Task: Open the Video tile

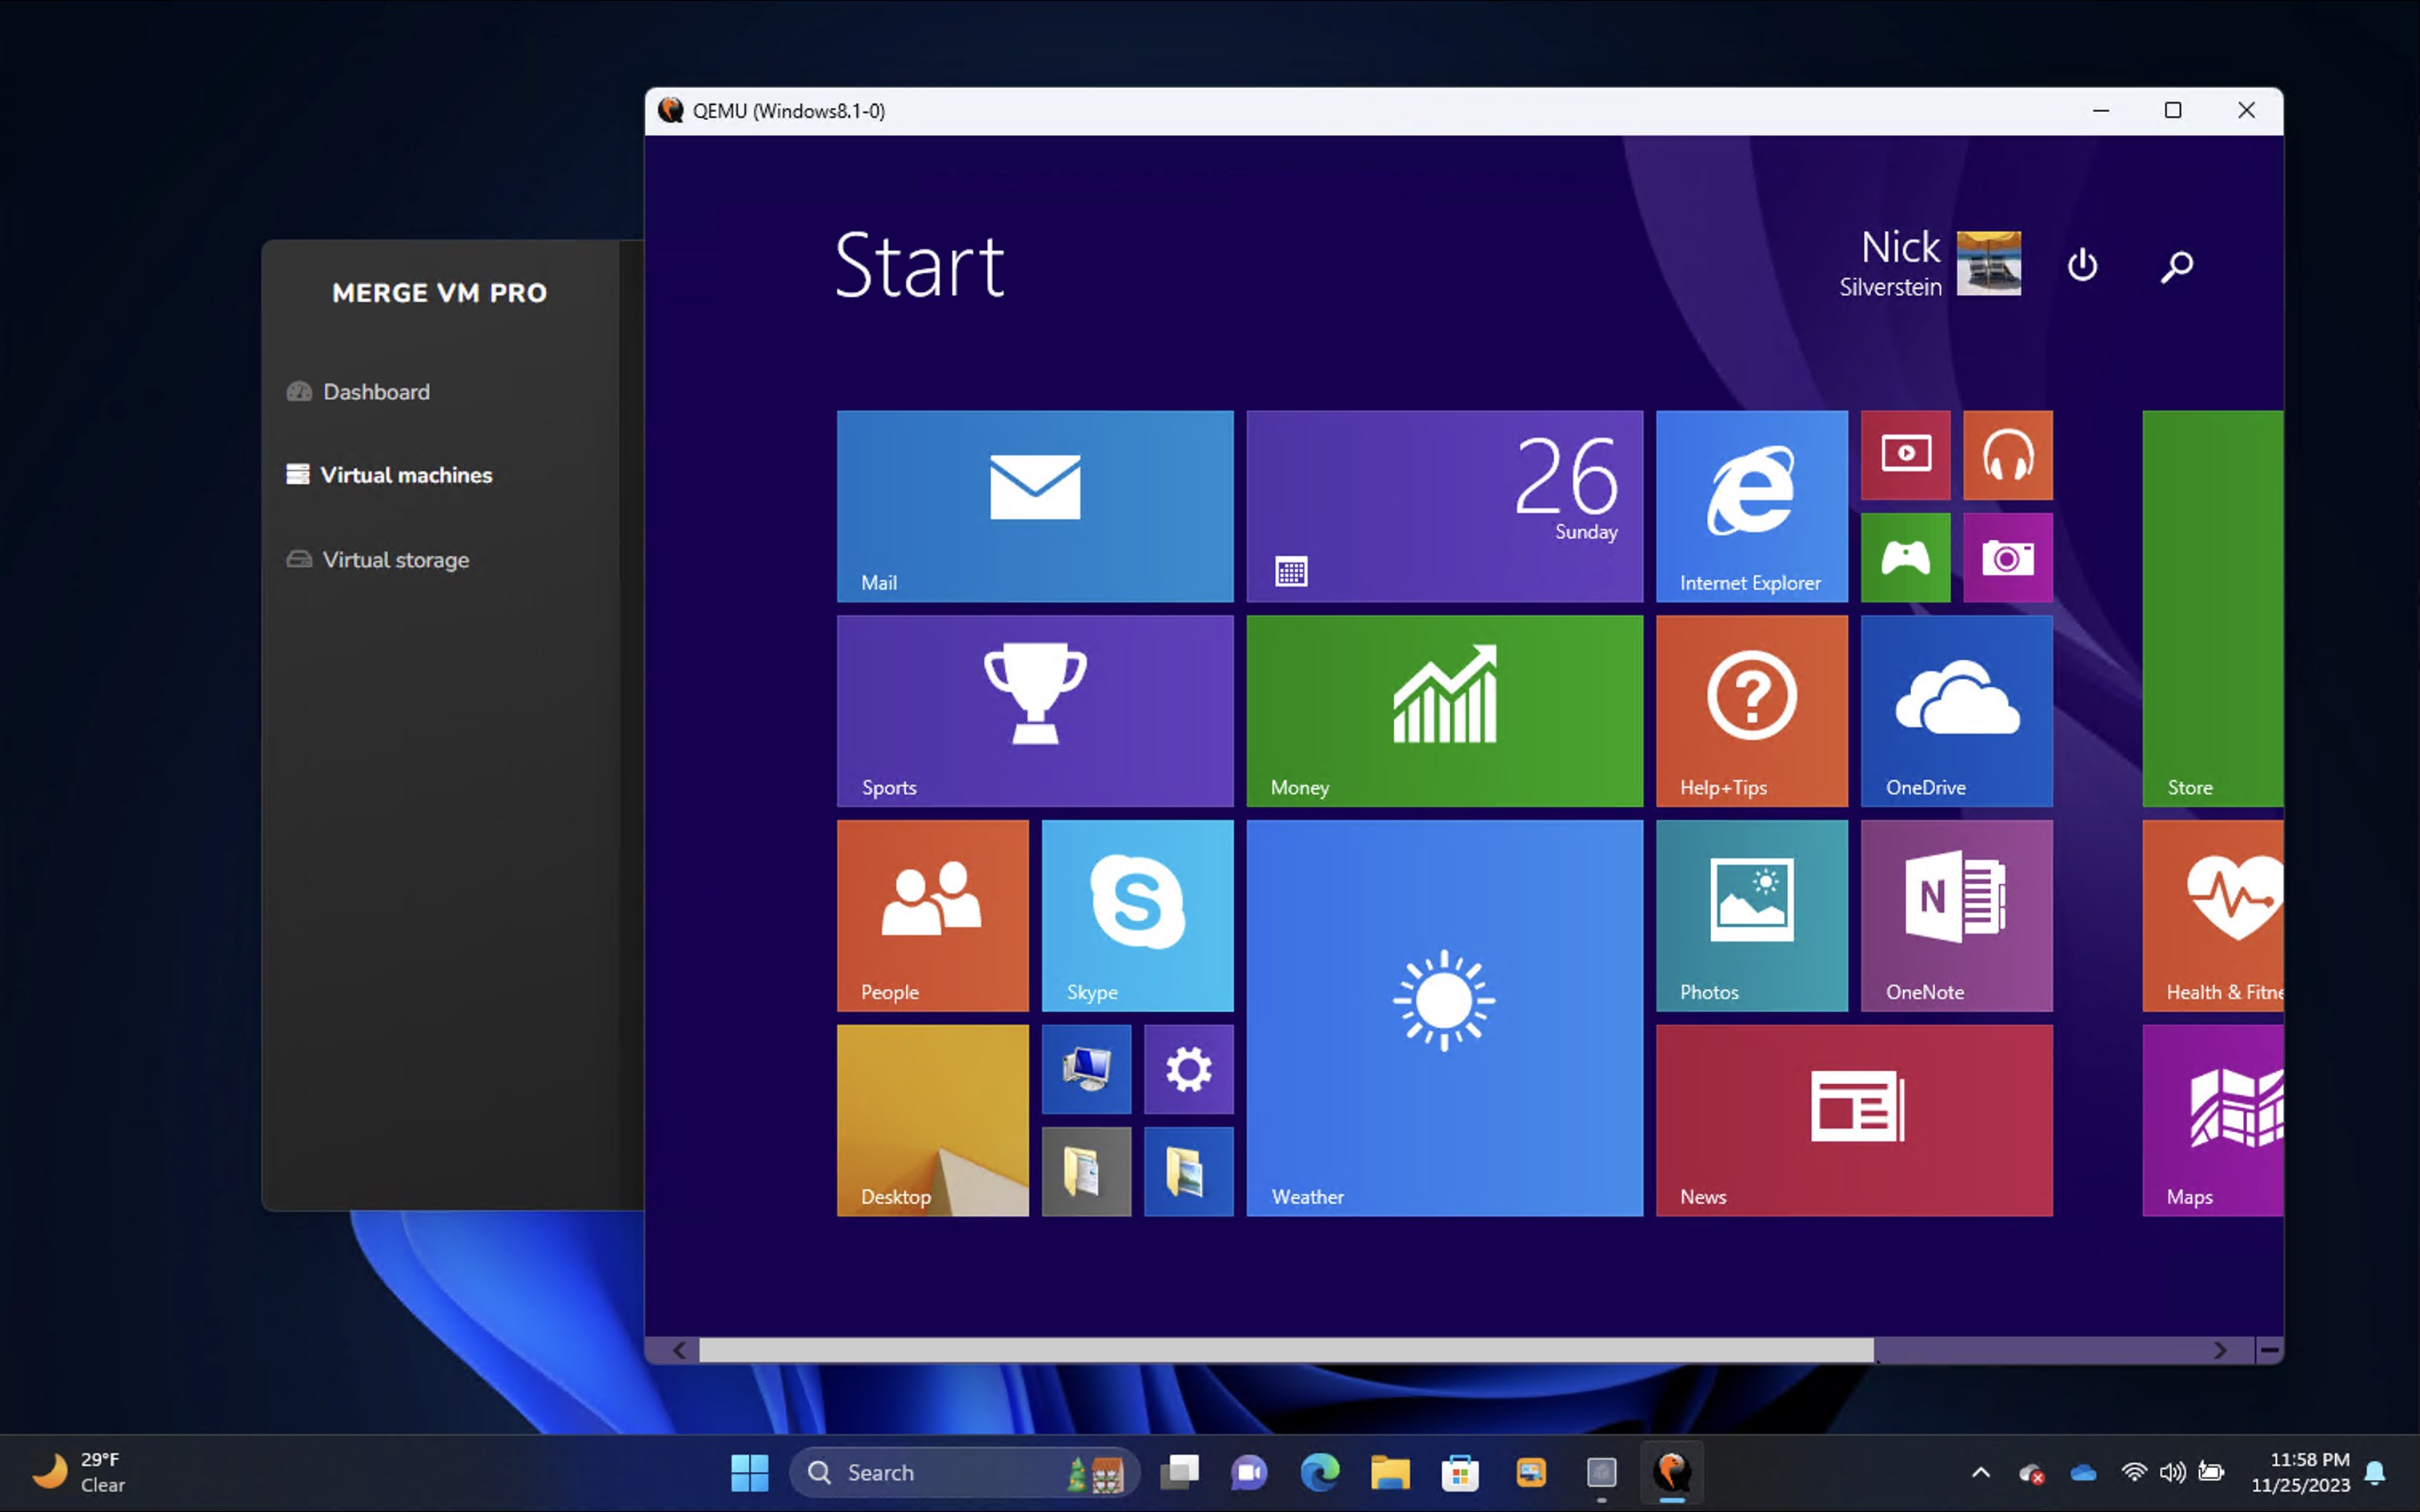Action: [1905, 455]
